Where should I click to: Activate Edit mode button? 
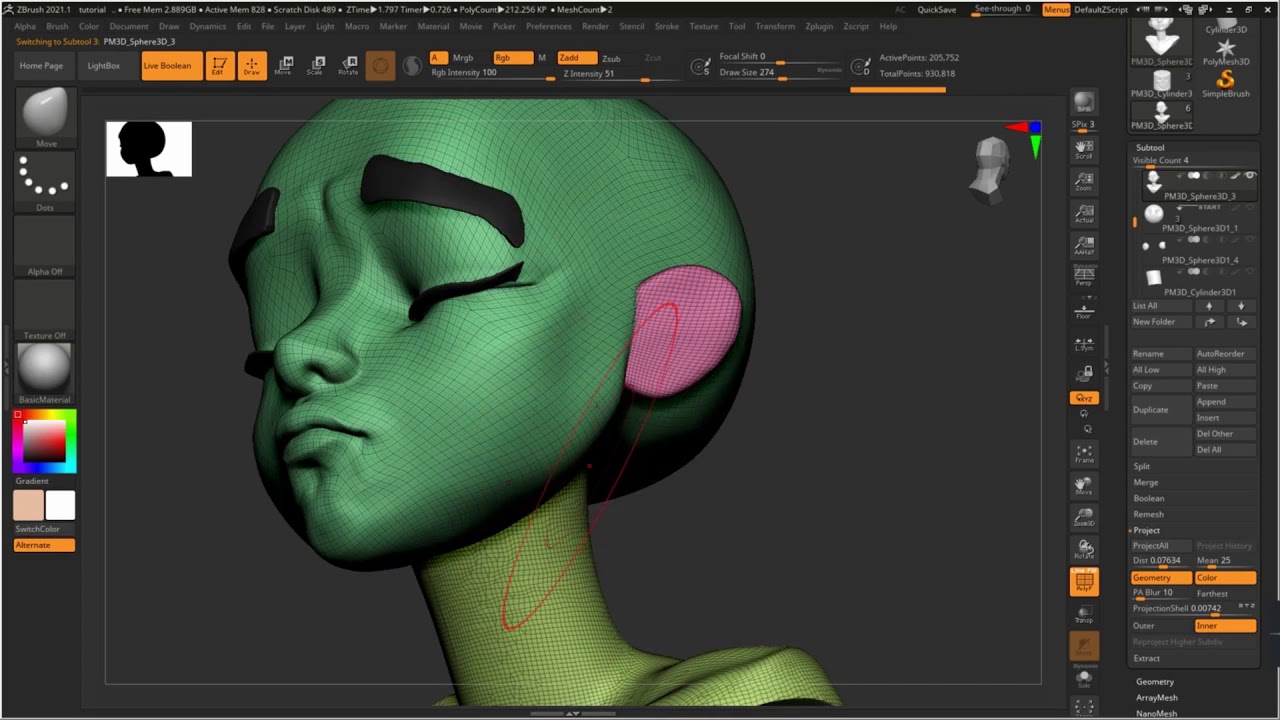(x=220, y=66)
